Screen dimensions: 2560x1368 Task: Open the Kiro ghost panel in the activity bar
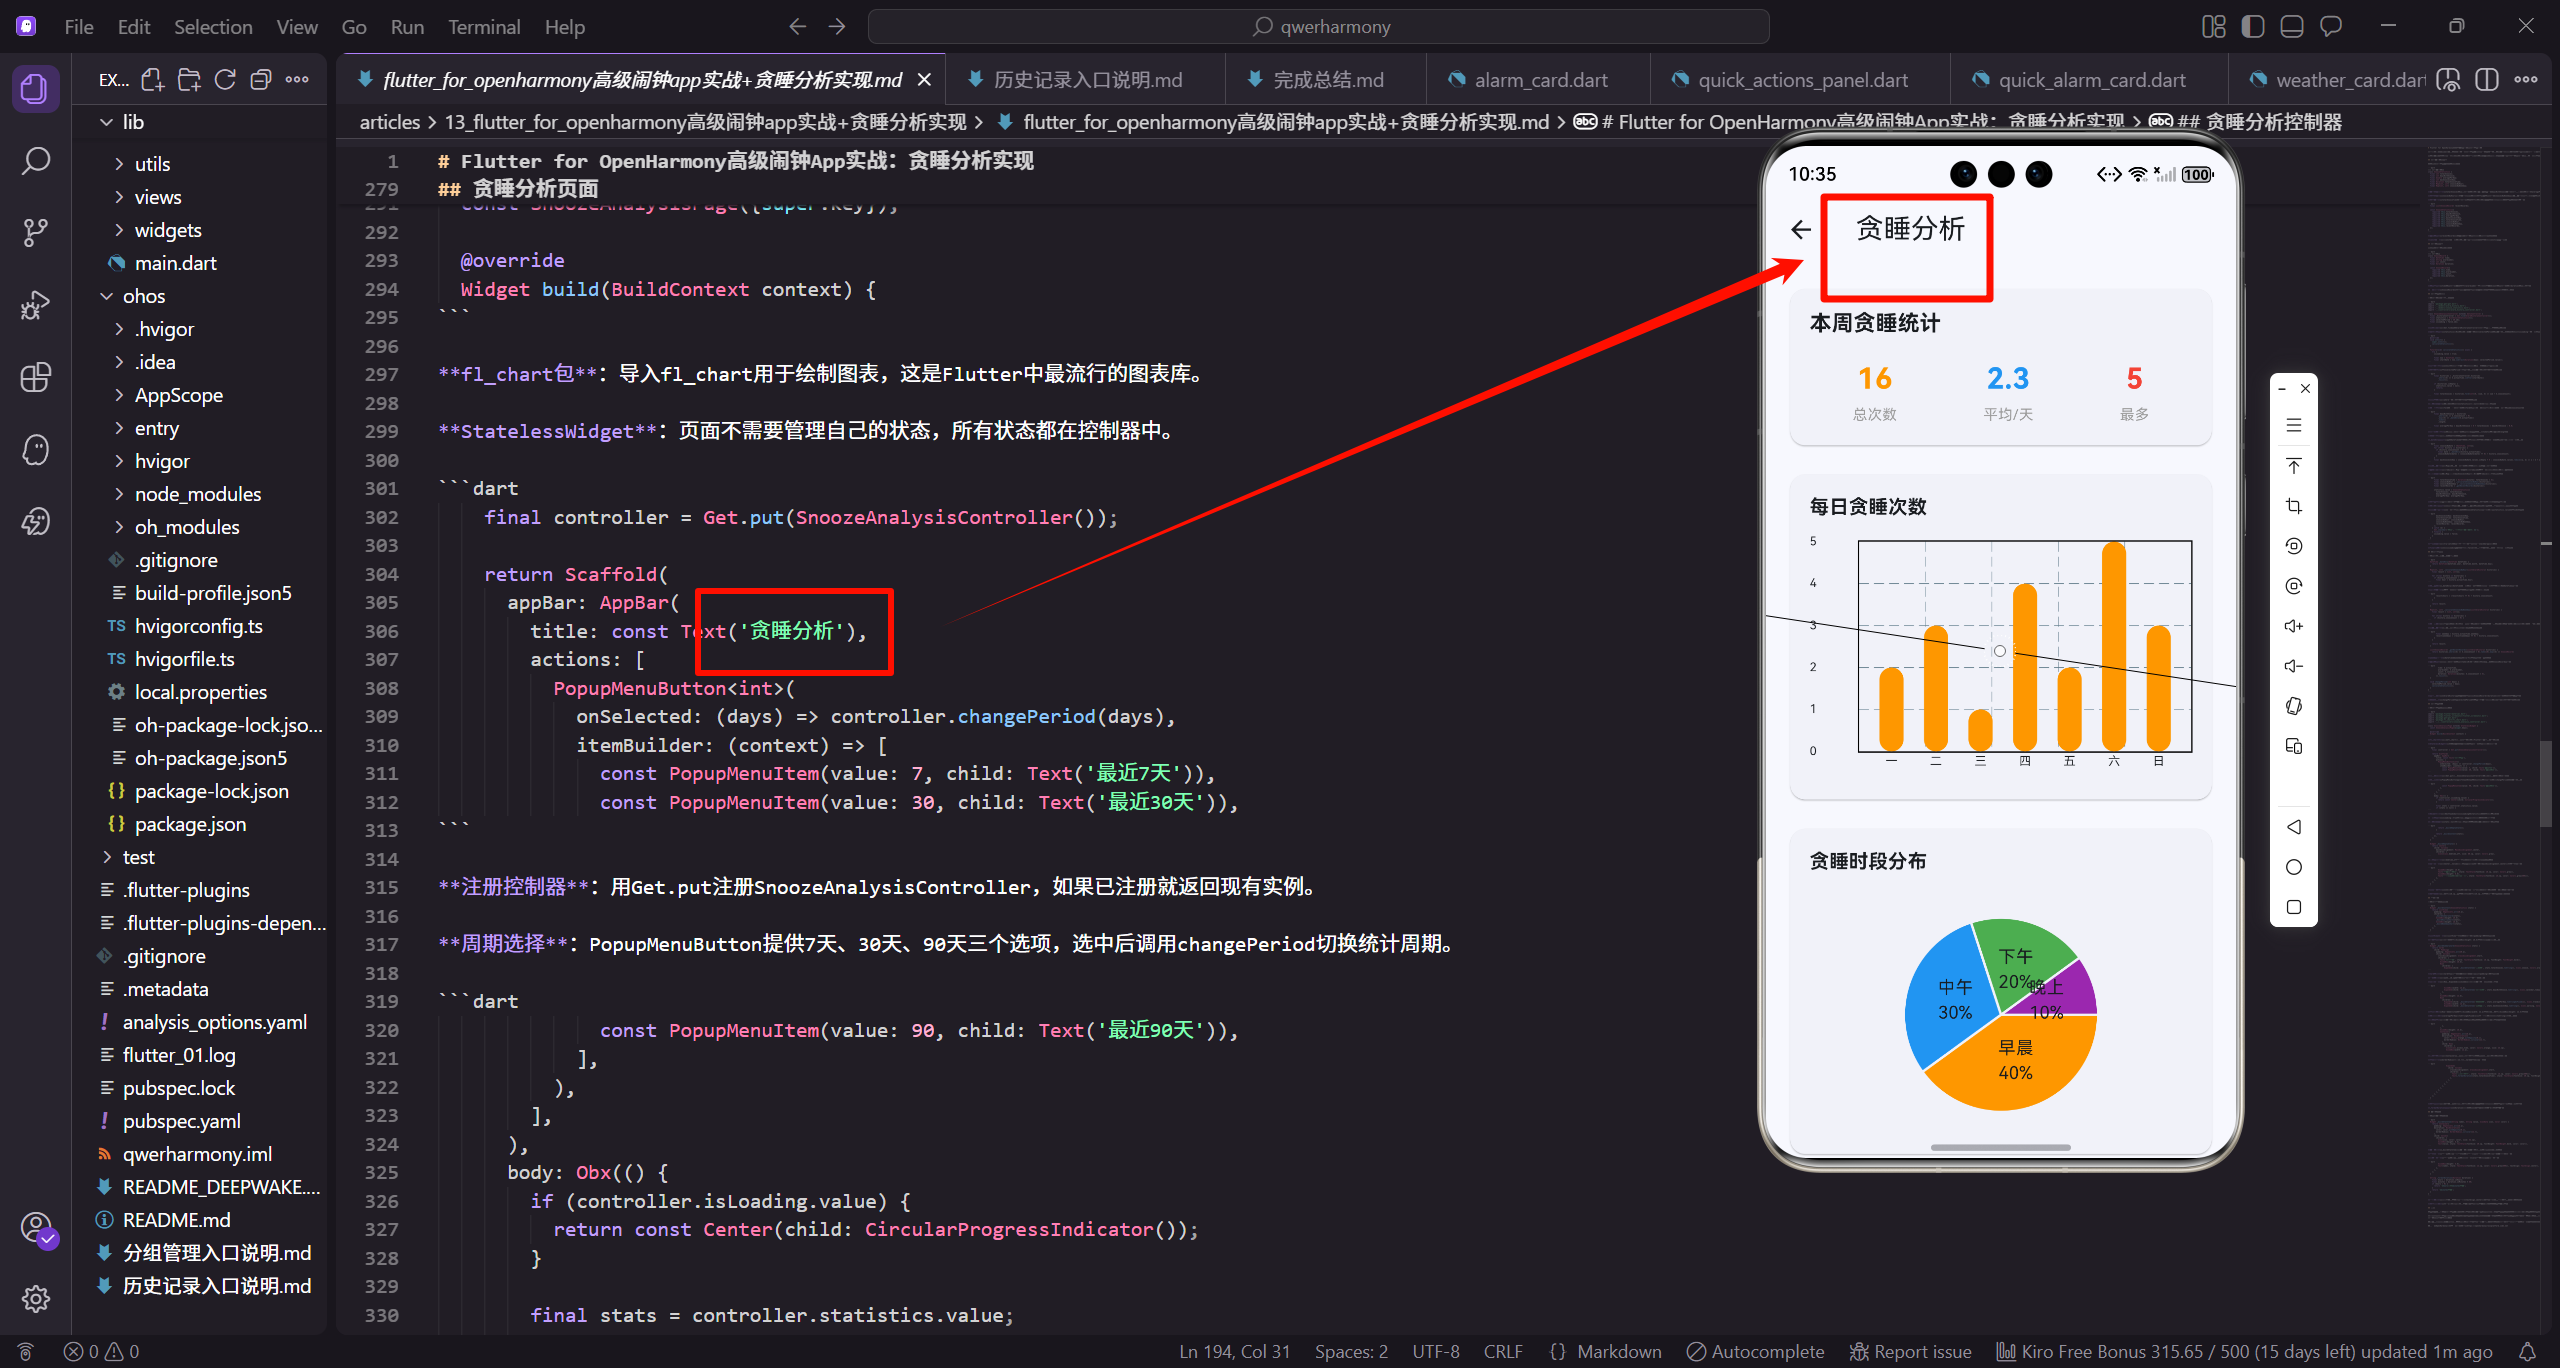point(35,449)
